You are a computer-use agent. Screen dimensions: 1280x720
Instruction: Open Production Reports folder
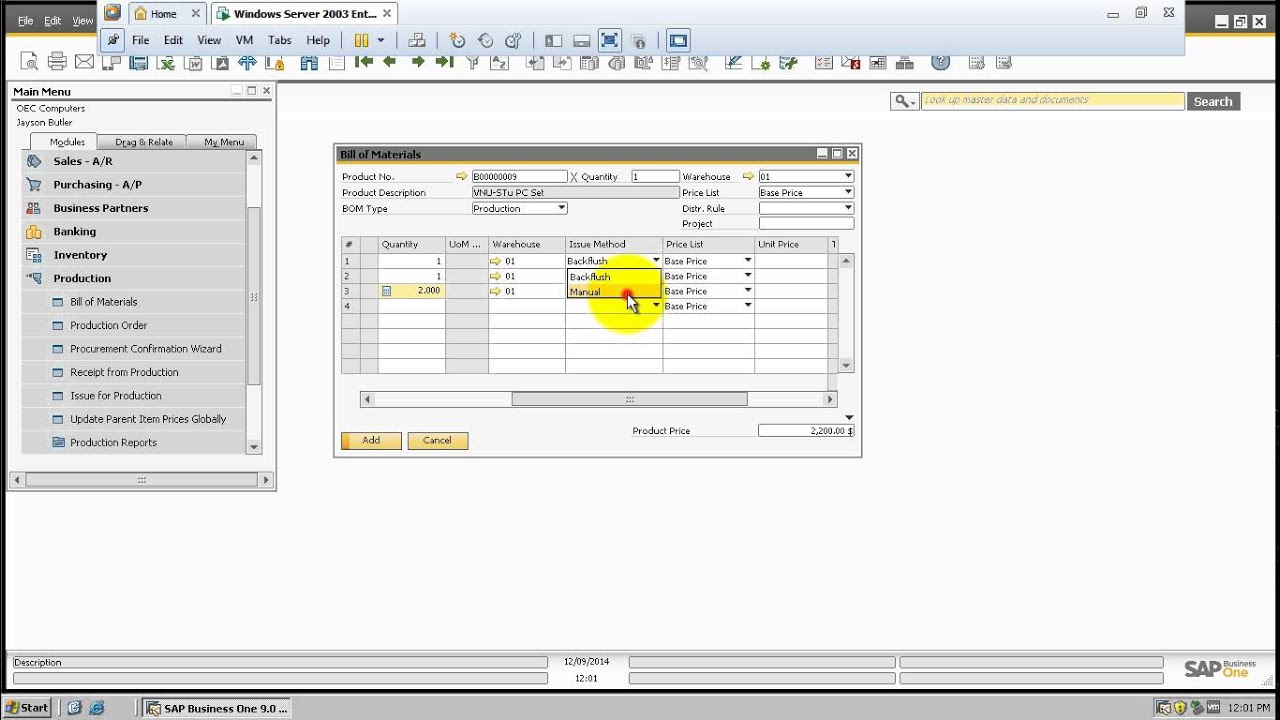click(113, 442)
